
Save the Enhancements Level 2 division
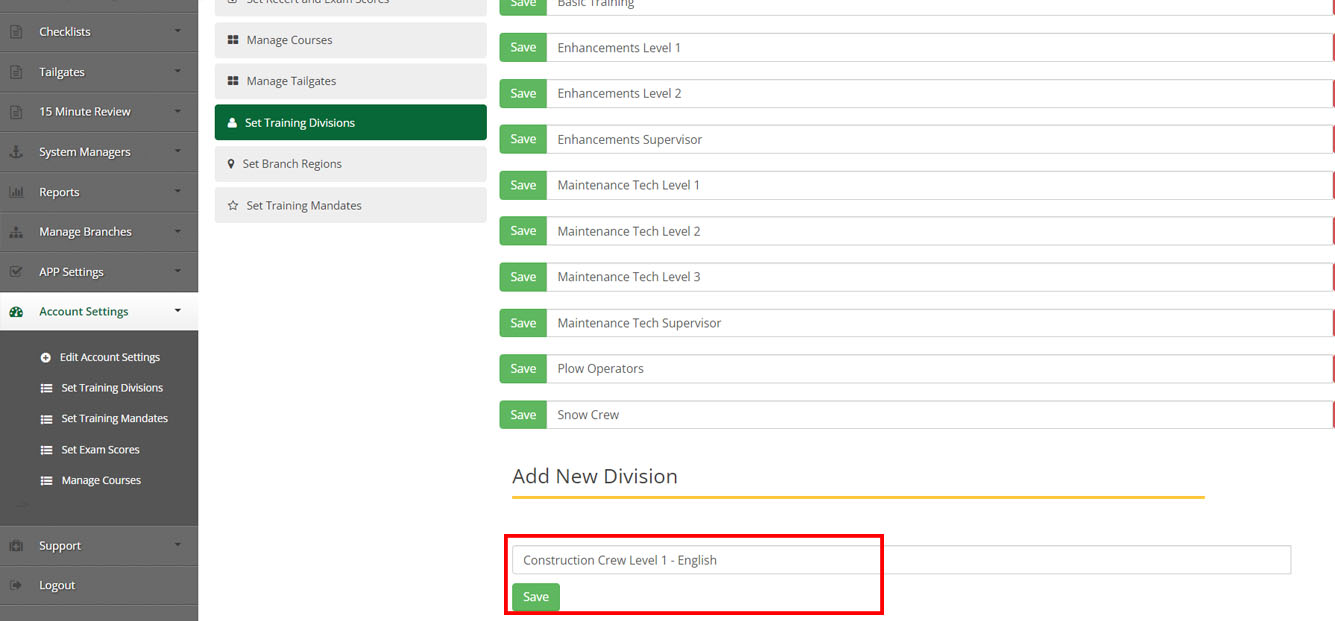click(x=523, y=94)
